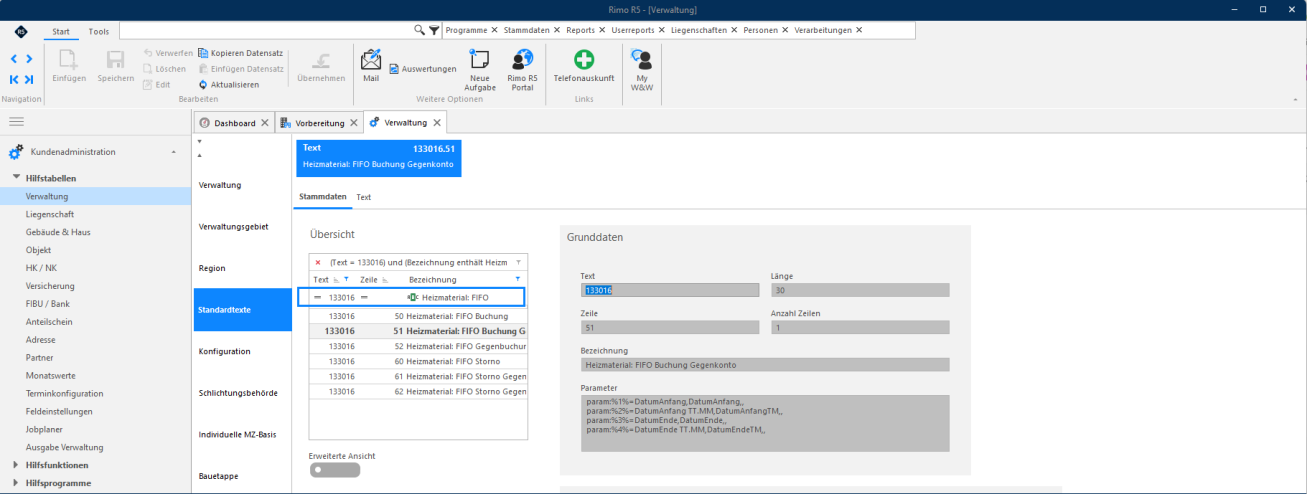
Task: Click Aktualisieren refresh button
Action: point(228,85)
